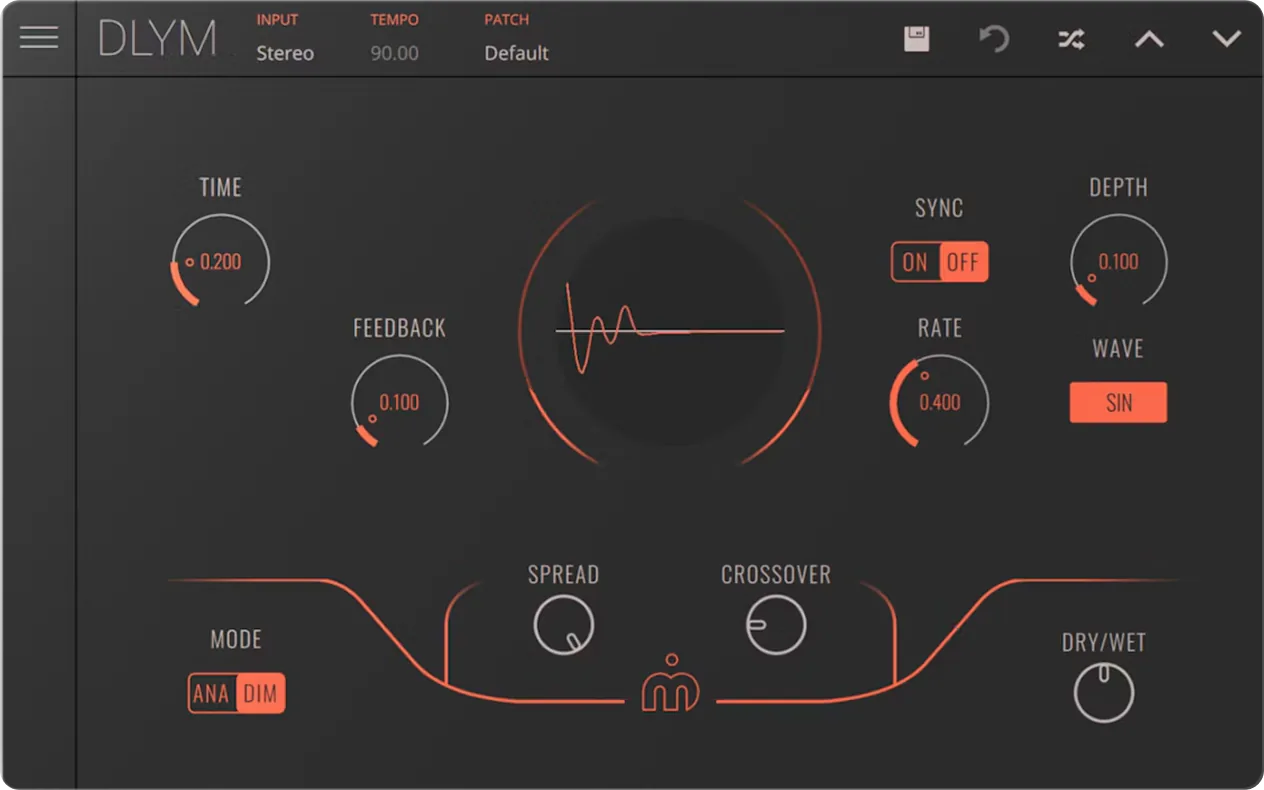Set SYNC to OFF
The width and height of the screenshot is (1264, 790).
point(964,262)
